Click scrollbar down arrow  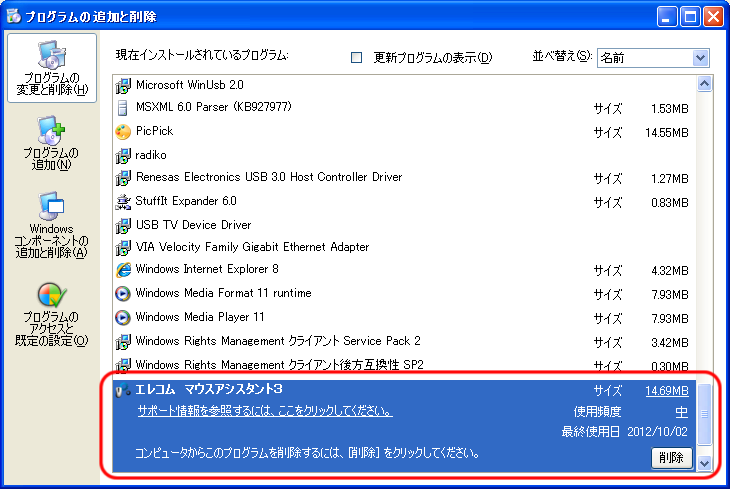click(704, 463)
